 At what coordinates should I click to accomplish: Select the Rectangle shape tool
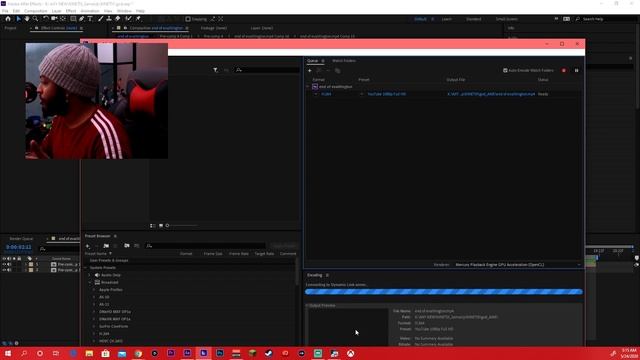pyautogui.click(x=73, y=19)
